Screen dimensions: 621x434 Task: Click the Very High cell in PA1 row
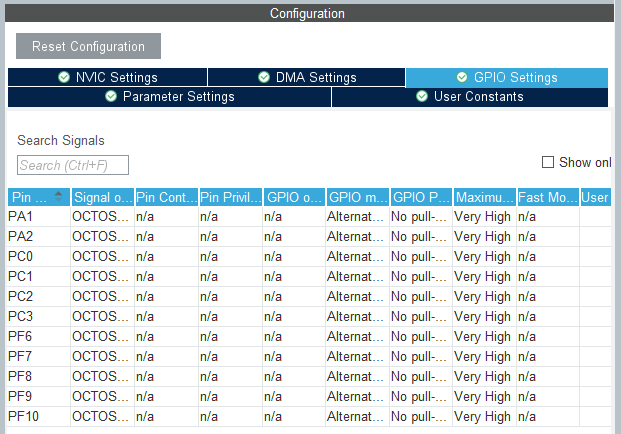pos(482,217)
